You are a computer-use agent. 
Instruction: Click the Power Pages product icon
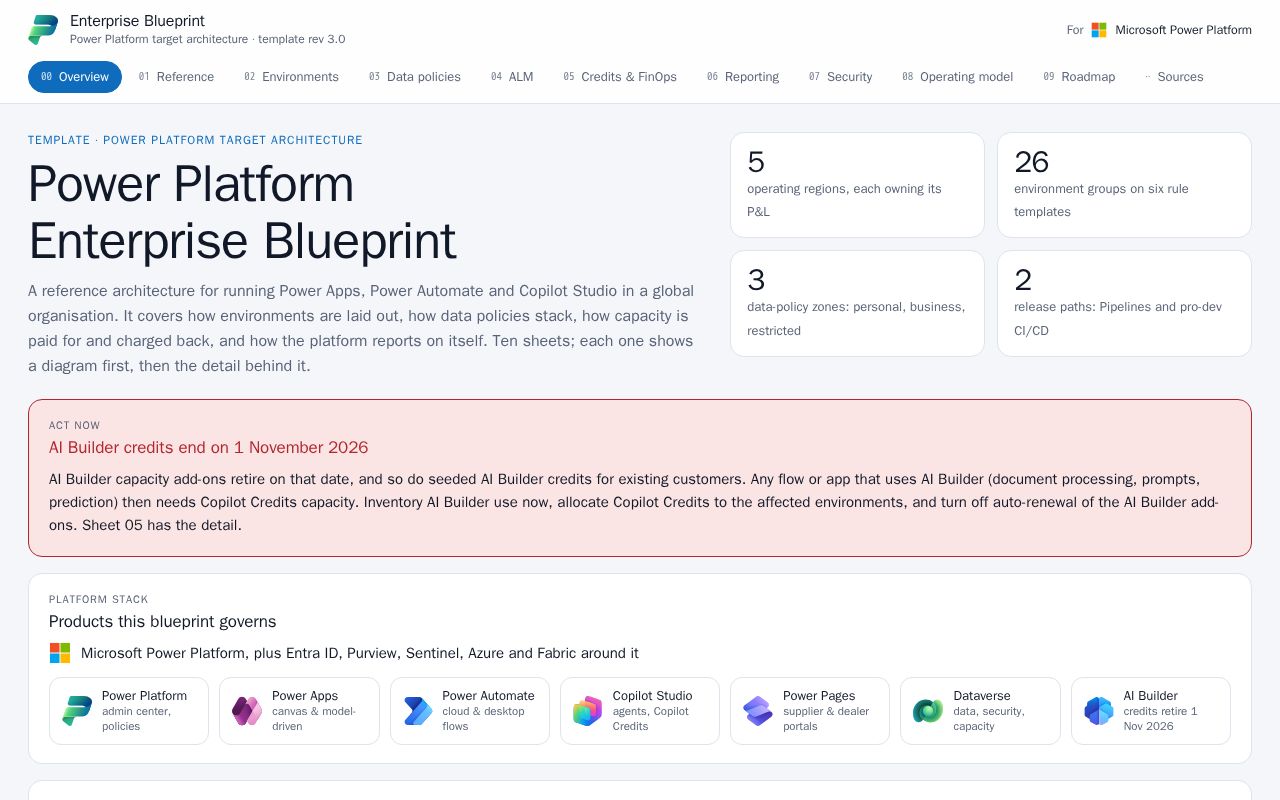[758, 711]
